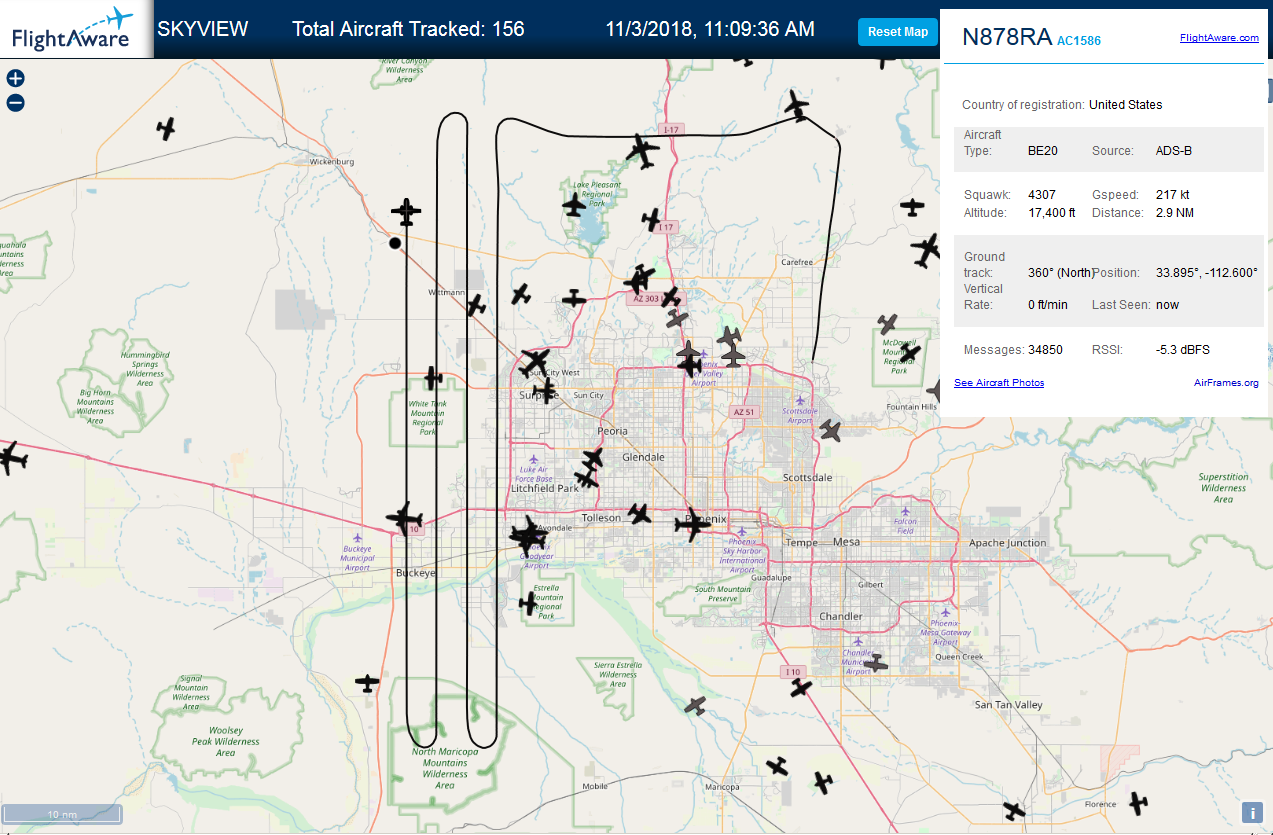Select aircraft right of the Tolleson label
Viewport: 1273px width, 835px height.
(x=640, y=514)
